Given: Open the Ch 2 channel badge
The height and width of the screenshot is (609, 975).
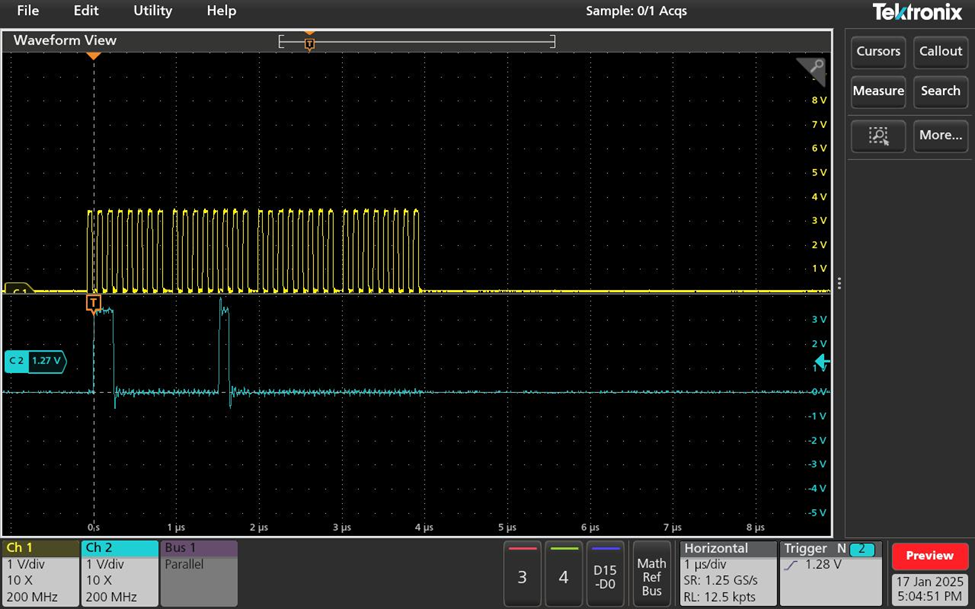Looking at the screenshot, I should point(117,573).
